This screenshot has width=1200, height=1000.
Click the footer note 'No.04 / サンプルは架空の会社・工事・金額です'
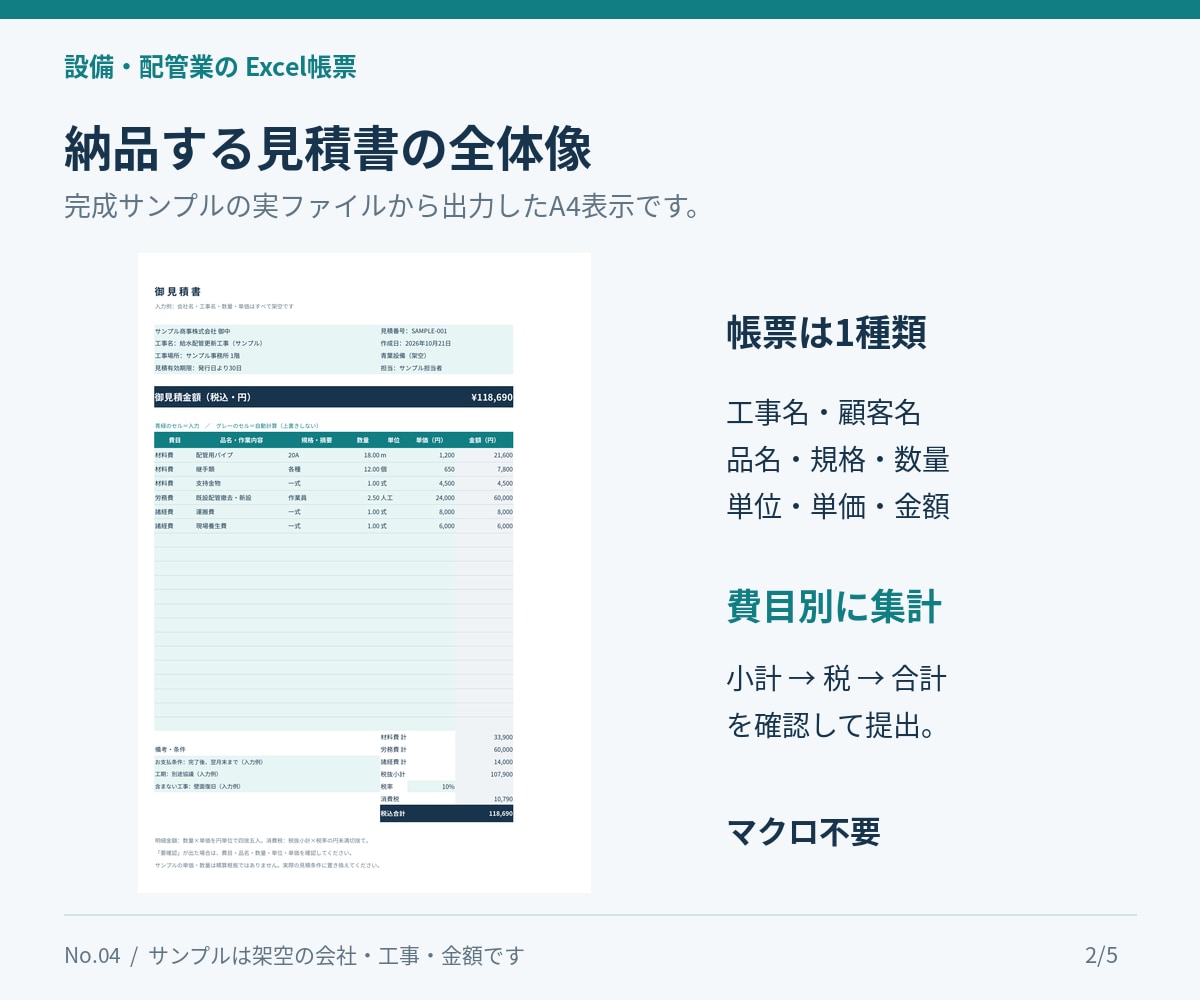pos(294,955)
